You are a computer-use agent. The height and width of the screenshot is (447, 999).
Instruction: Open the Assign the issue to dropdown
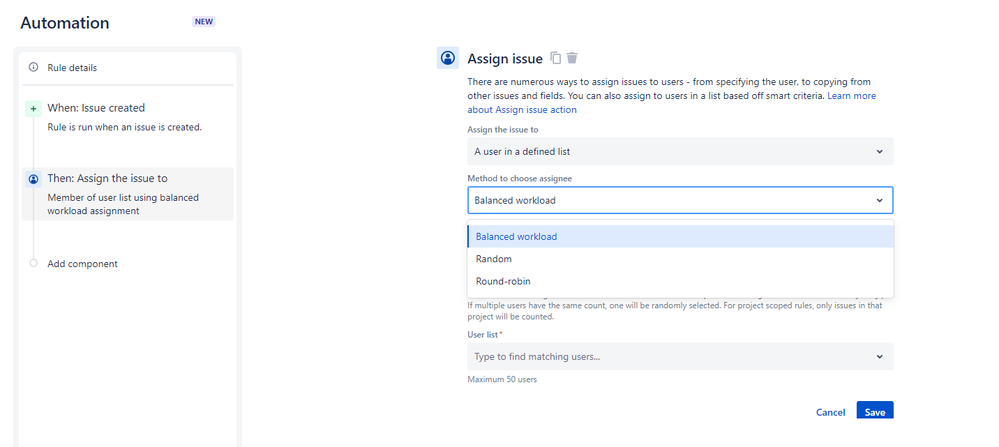click(x=680, y=152)
